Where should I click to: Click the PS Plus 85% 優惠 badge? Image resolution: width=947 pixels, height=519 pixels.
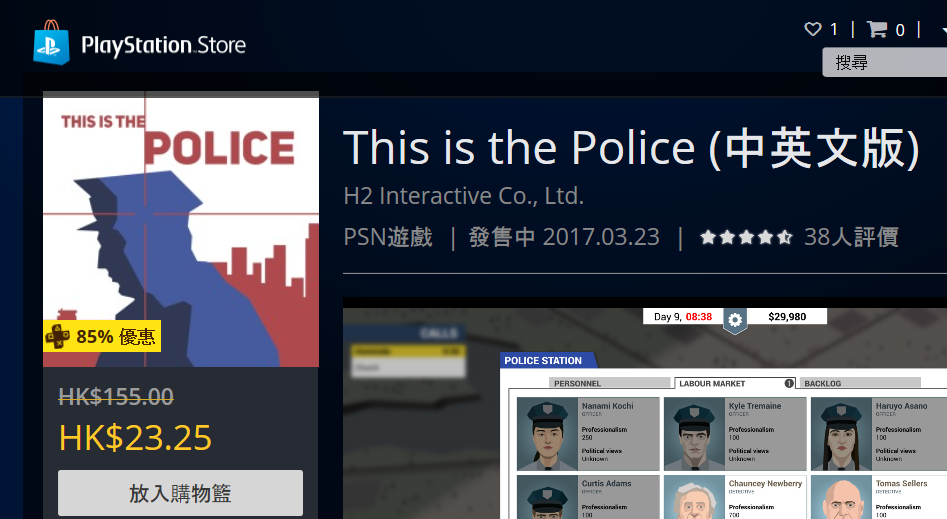[x=102, y=336]
